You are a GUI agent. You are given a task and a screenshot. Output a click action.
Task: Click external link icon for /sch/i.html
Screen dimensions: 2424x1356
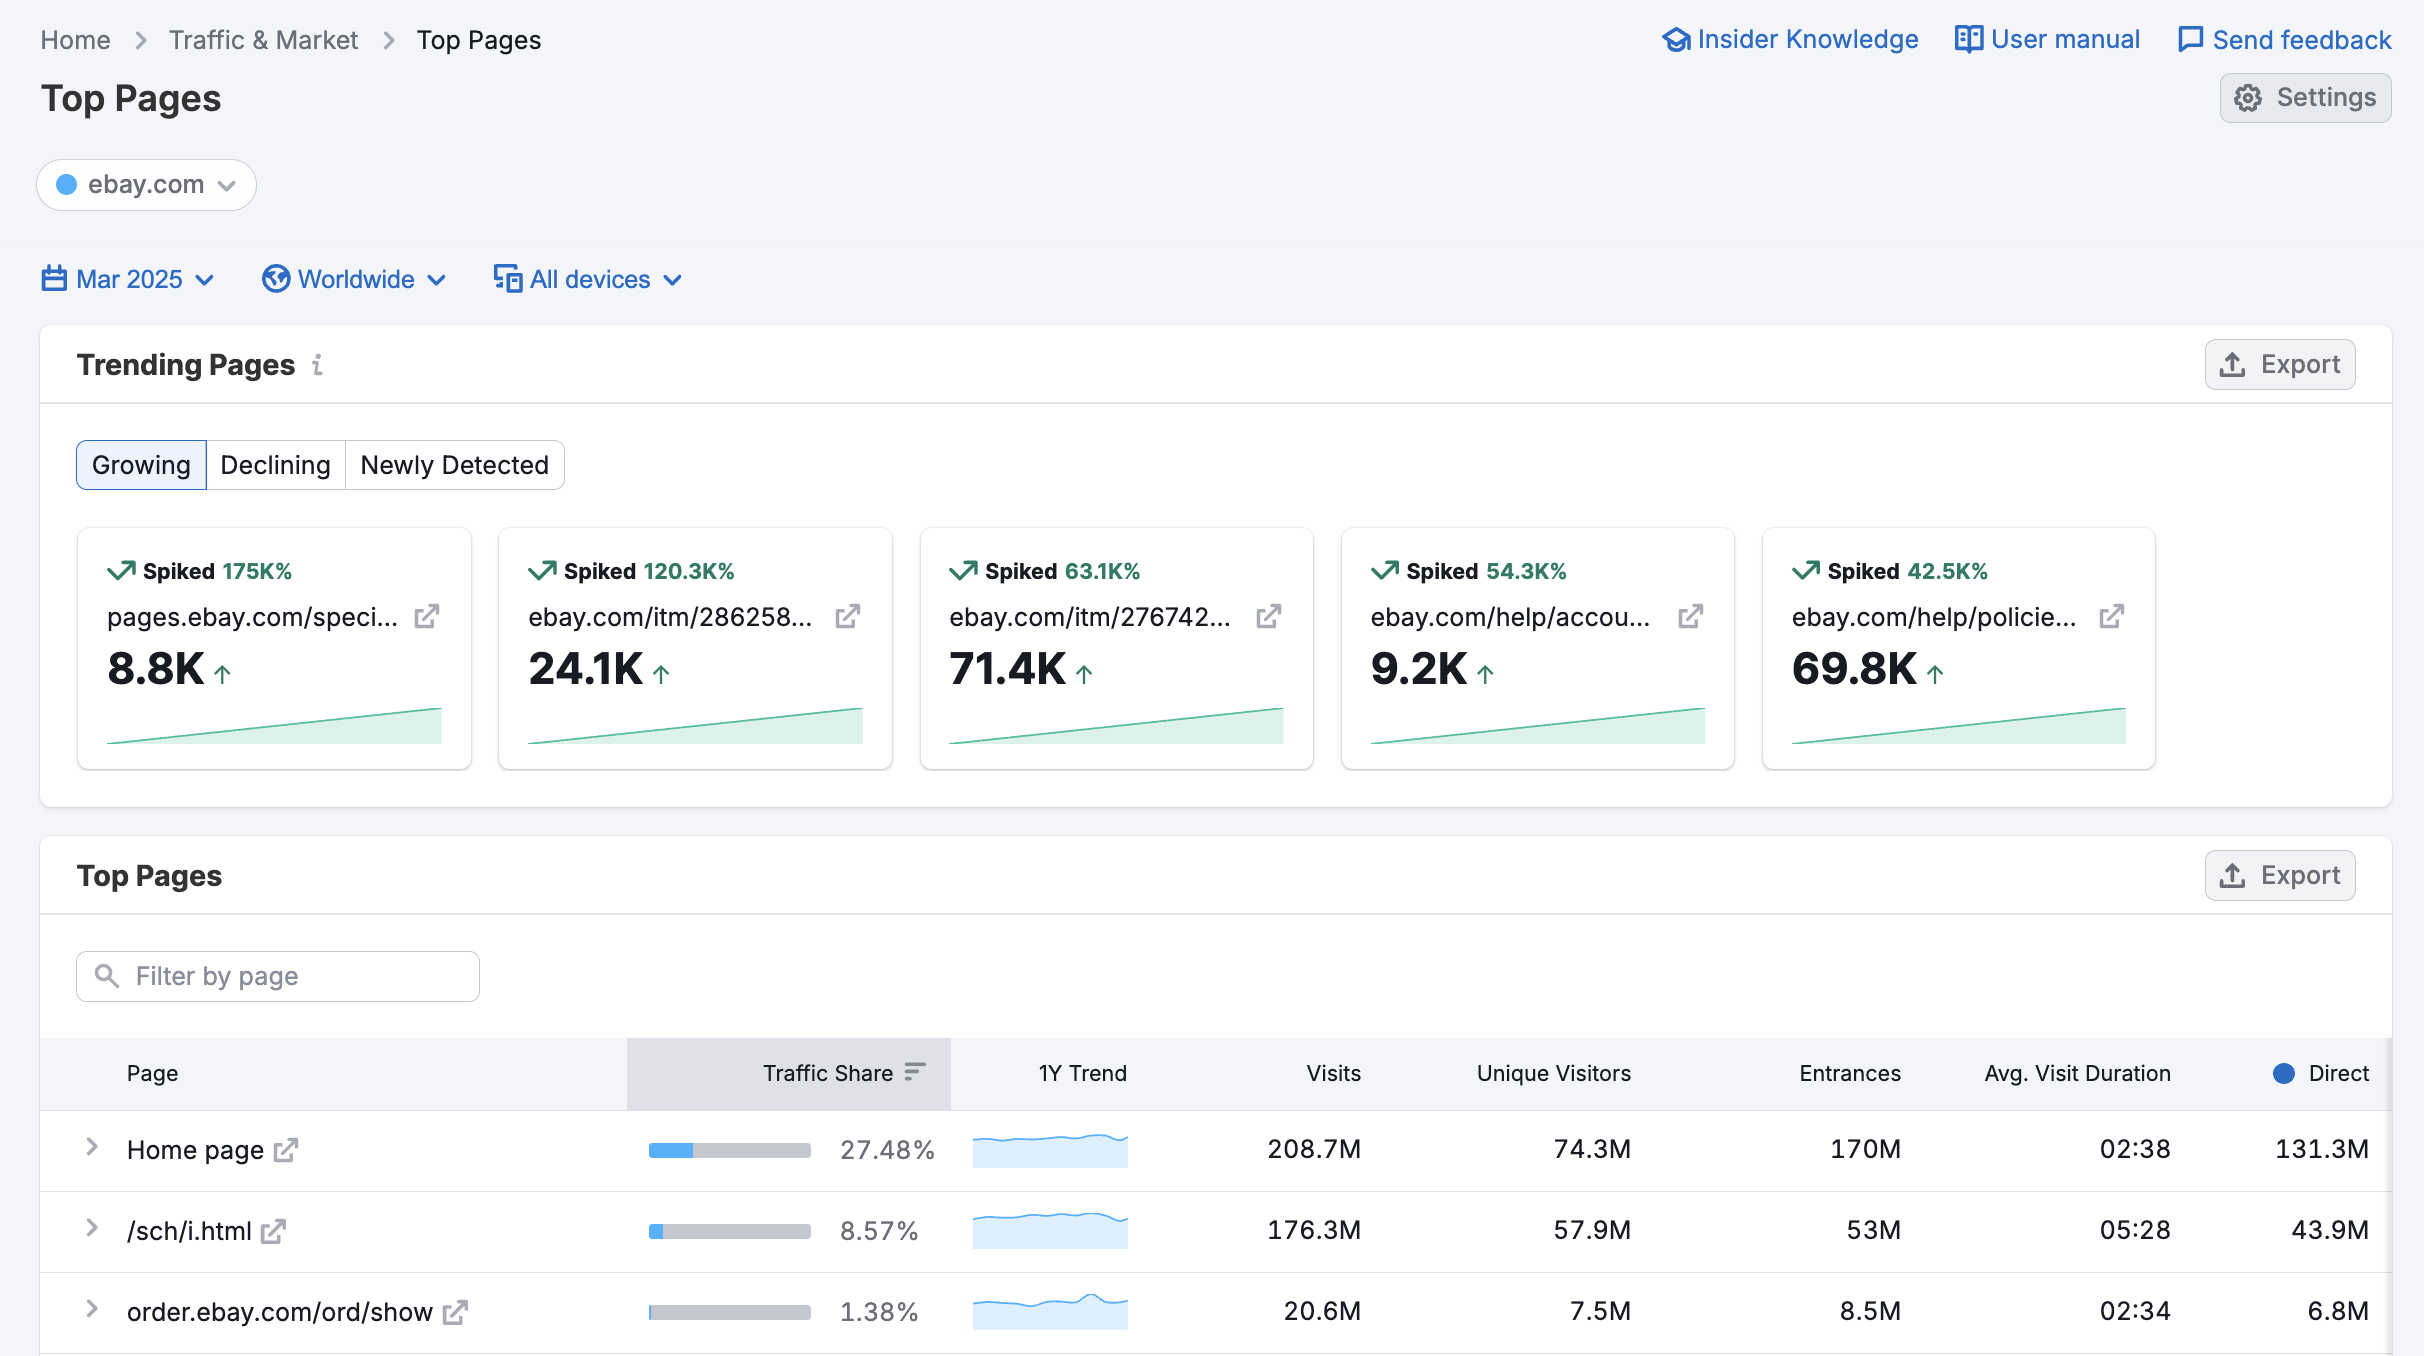click(x=273, y=1231)
